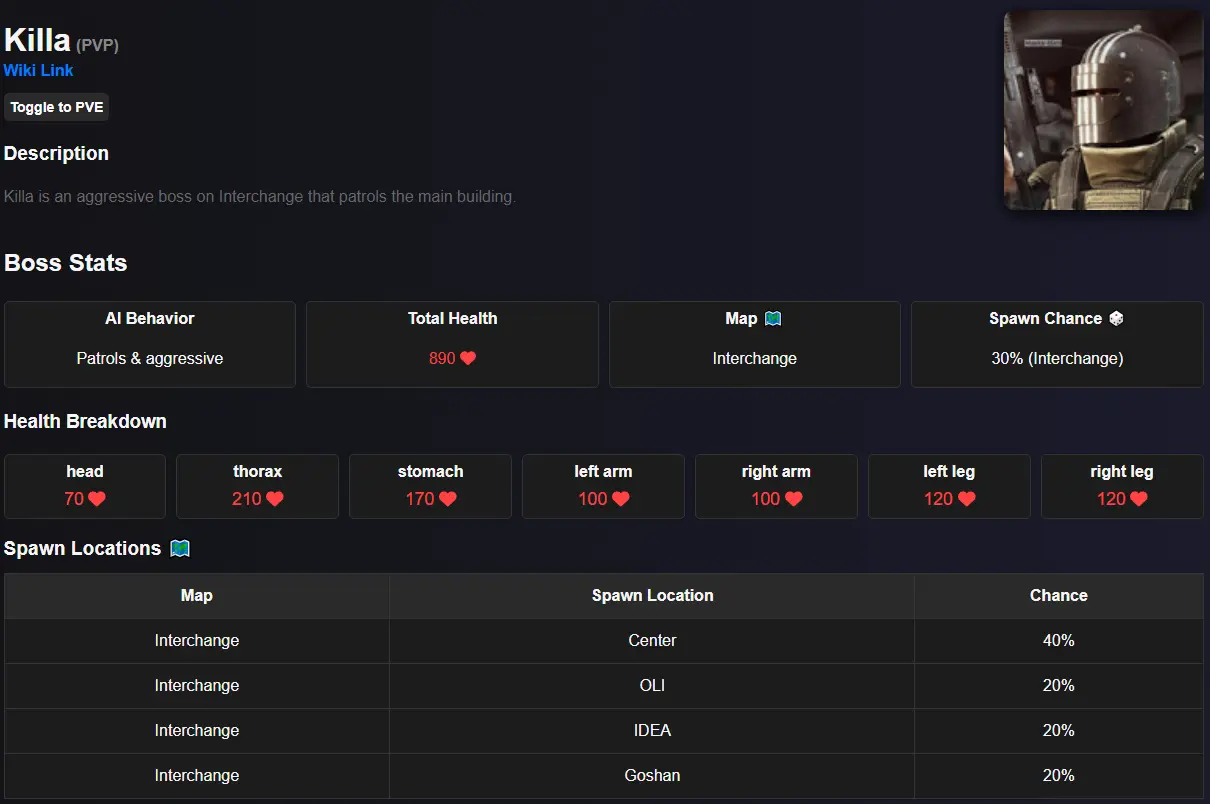Click the heart beside left arm health
Image resolution: width=1210 pixels, height=804 pixels.
tap(619, 498)
